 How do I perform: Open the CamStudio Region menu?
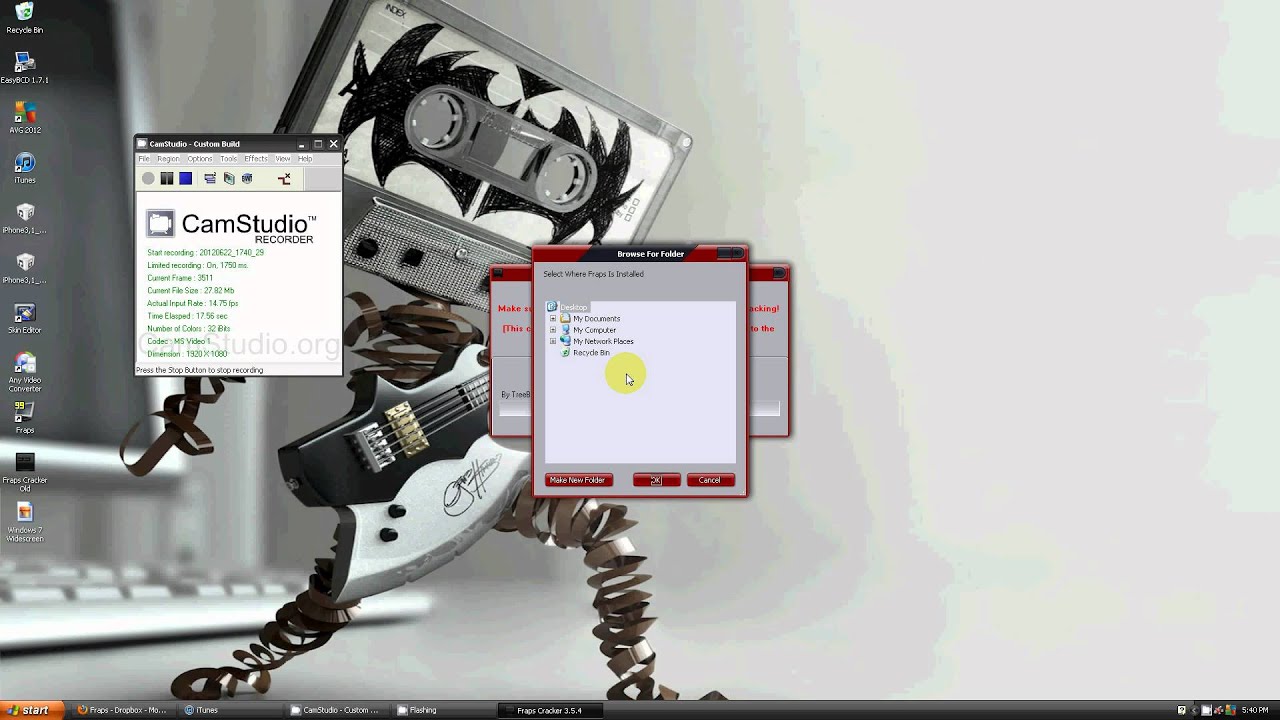pos(168,159)
